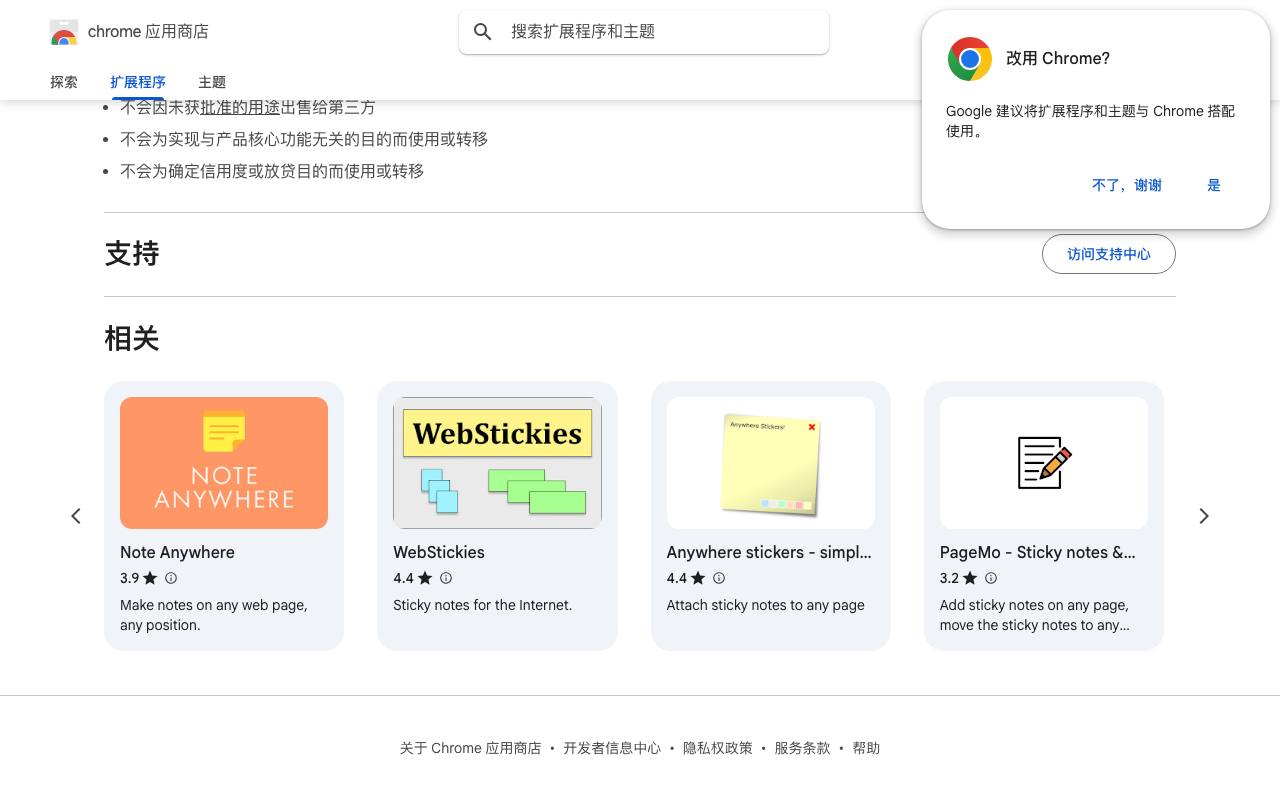This screenshot has width=1280, height=800.
Task: Click the star icon beside Note Anywhere's 3.9 rating
Action: (150, 578)
